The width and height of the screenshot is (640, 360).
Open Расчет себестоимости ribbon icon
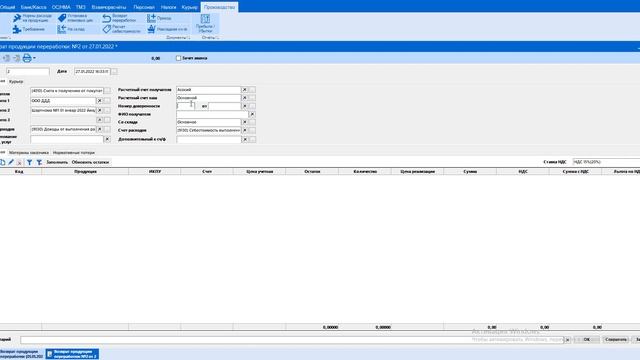point(107,29)
